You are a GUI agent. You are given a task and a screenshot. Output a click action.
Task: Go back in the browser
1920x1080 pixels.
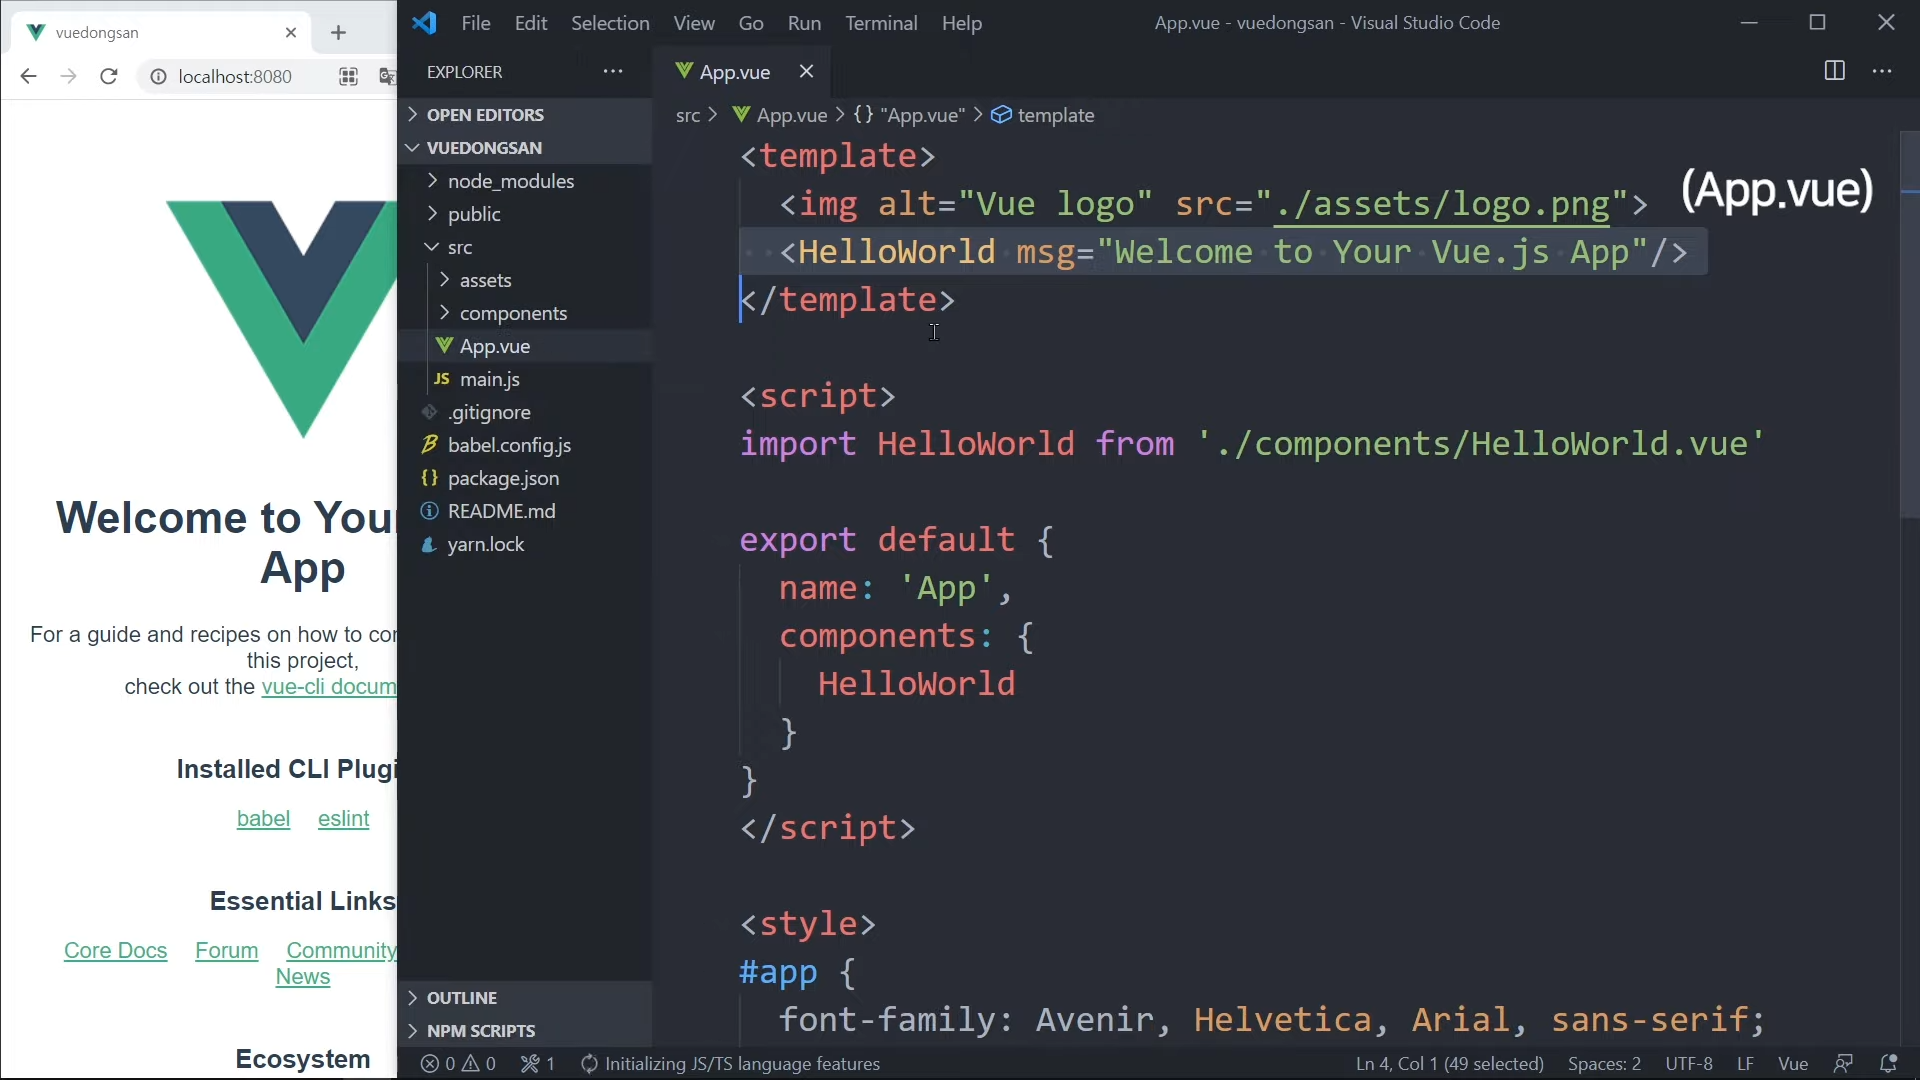(28, 76)
